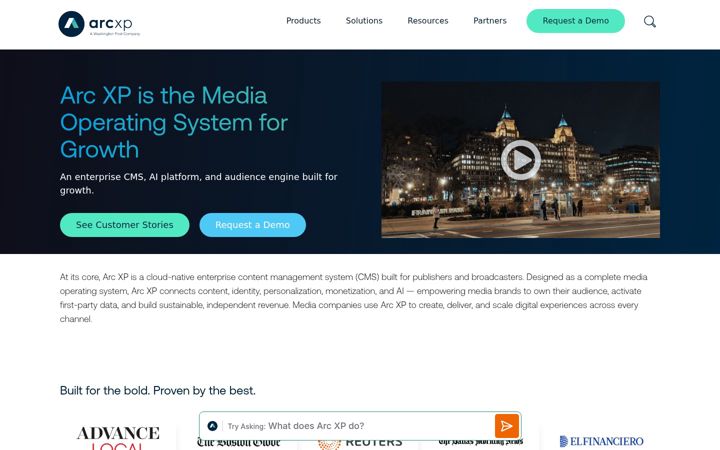Open the Partners menu
720x450 pixels.
point(489,21)
